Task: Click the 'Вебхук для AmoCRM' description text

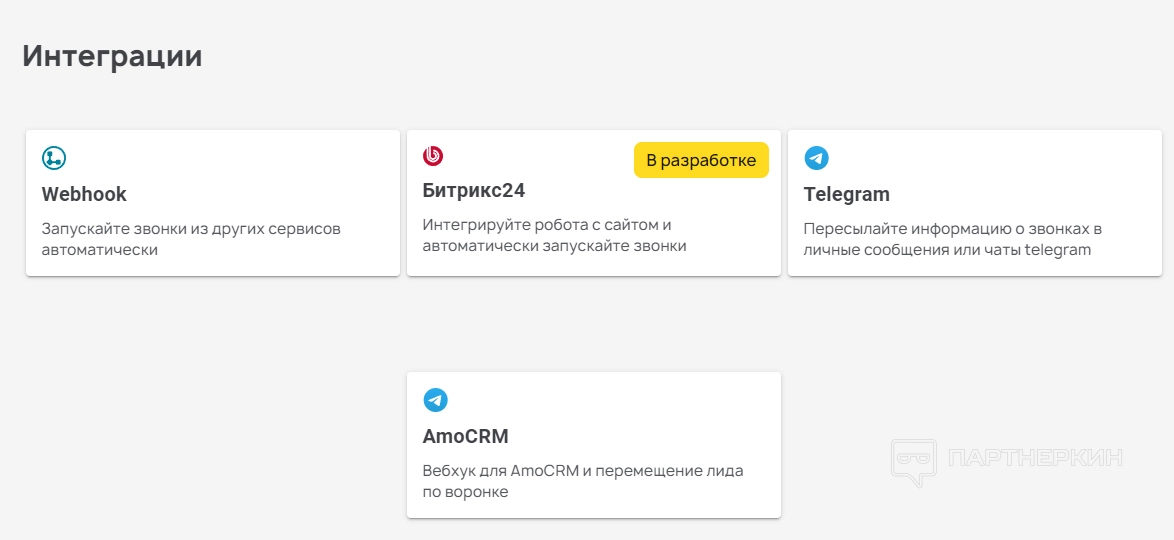Action: click(x=583, y=471)
